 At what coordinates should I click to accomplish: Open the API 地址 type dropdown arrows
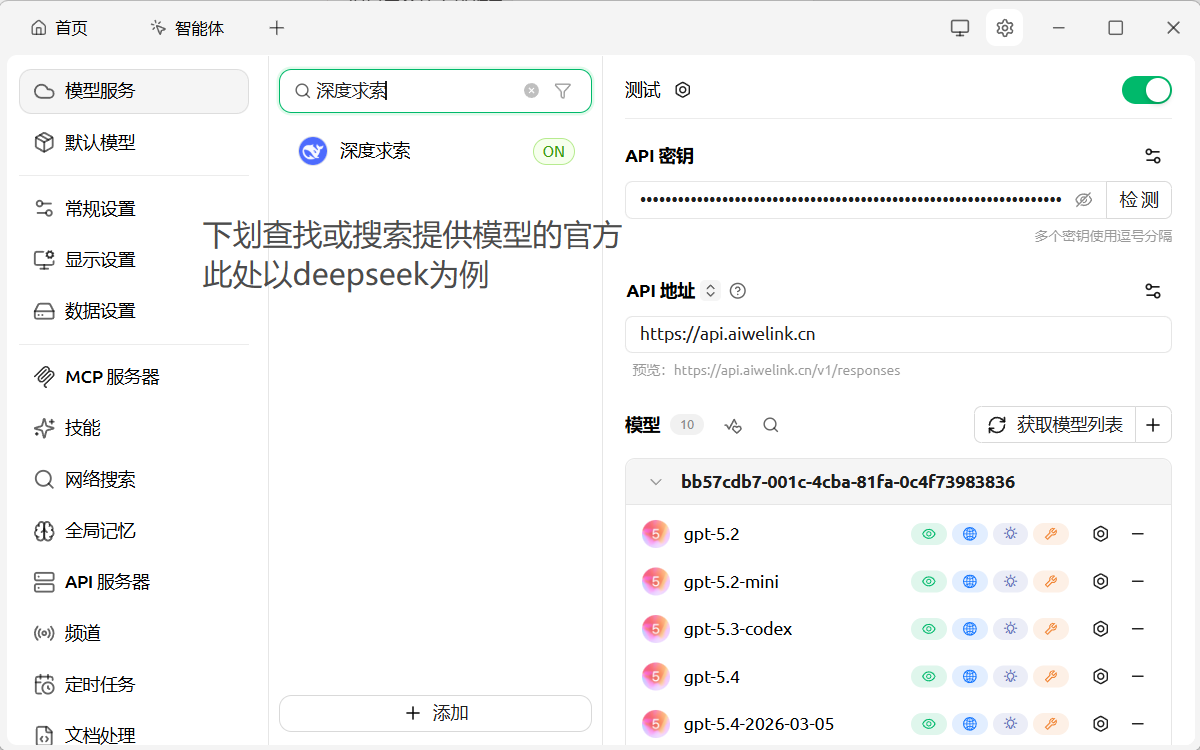[x=711, y=291]
